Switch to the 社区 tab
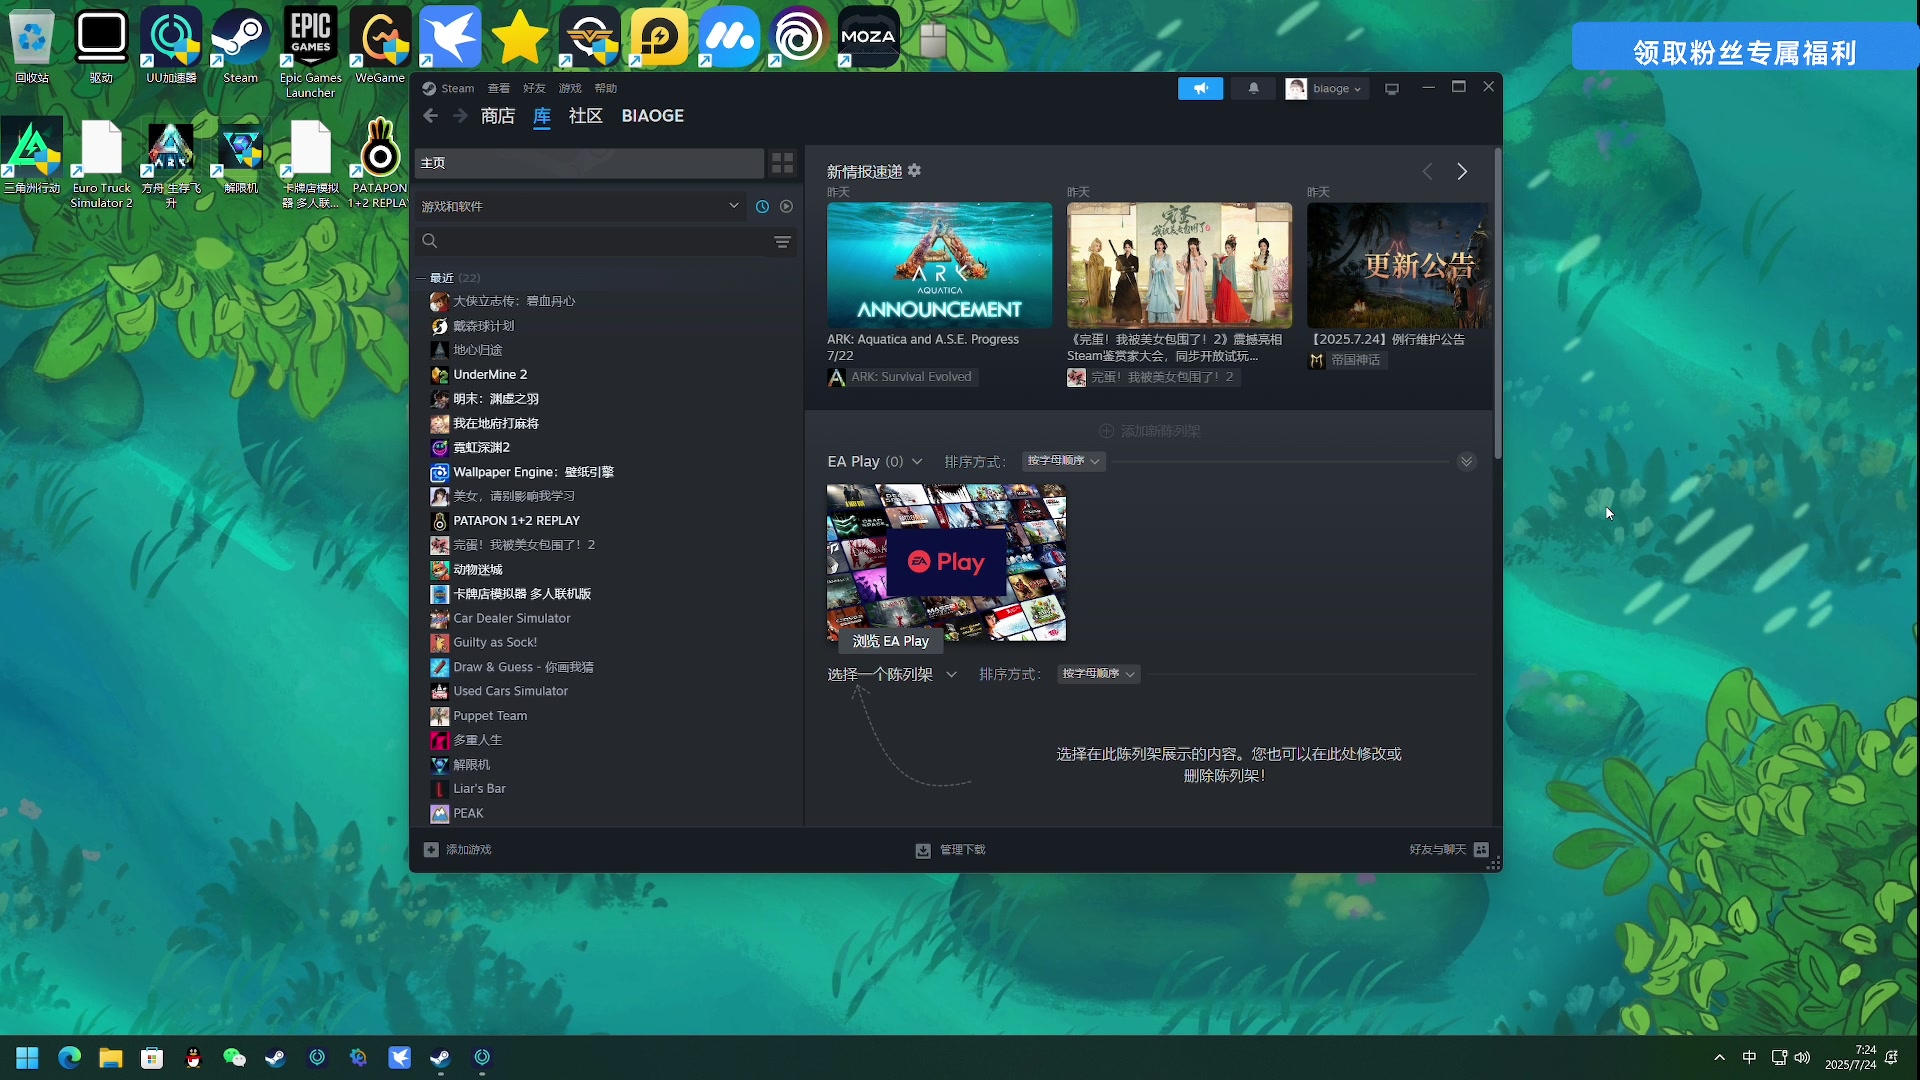Image resolution: width=1920 pixels, height=1080 pixels. click(586, 116)
